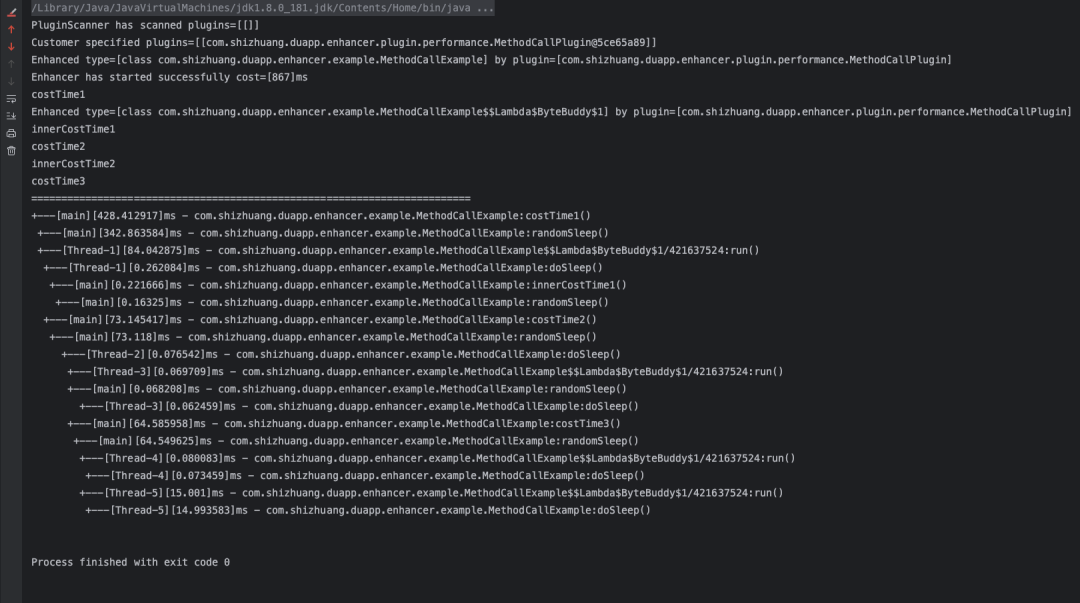Click the red down arrow icon
The image size is (1080, 603).
click(11, 47)
